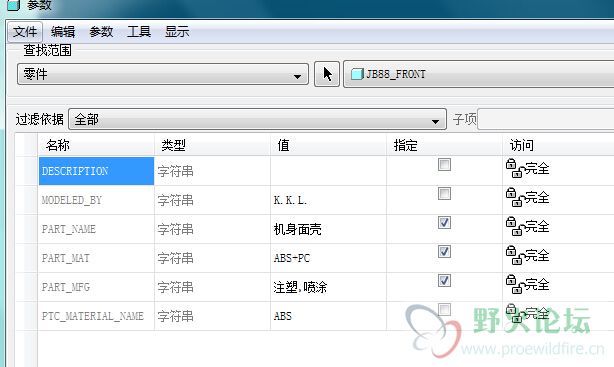The width and height of the screenshot is (614, 367).
Task: Toggle 指定 checkbox for MODELED_BY
Action: pos(444,193)
